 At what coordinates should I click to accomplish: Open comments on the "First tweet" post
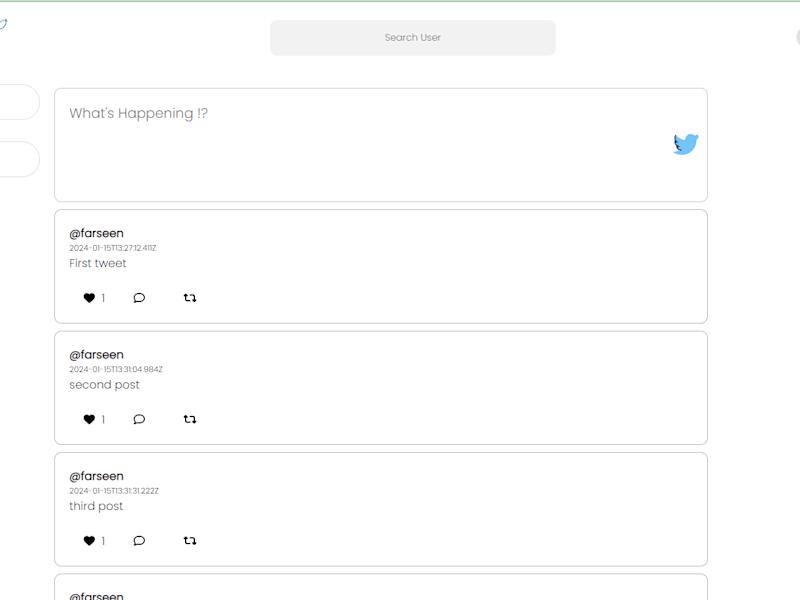139,298
